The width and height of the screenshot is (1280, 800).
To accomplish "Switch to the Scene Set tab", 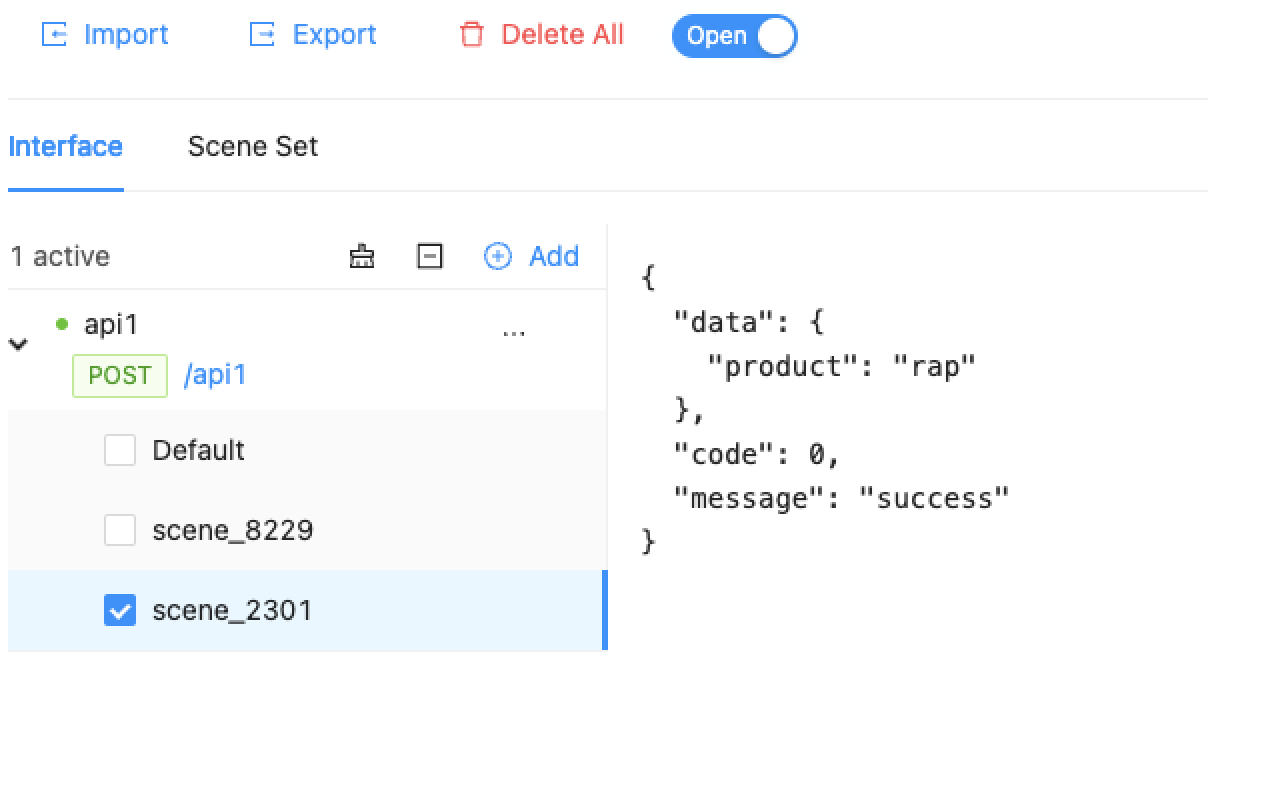I will point(252,146).
